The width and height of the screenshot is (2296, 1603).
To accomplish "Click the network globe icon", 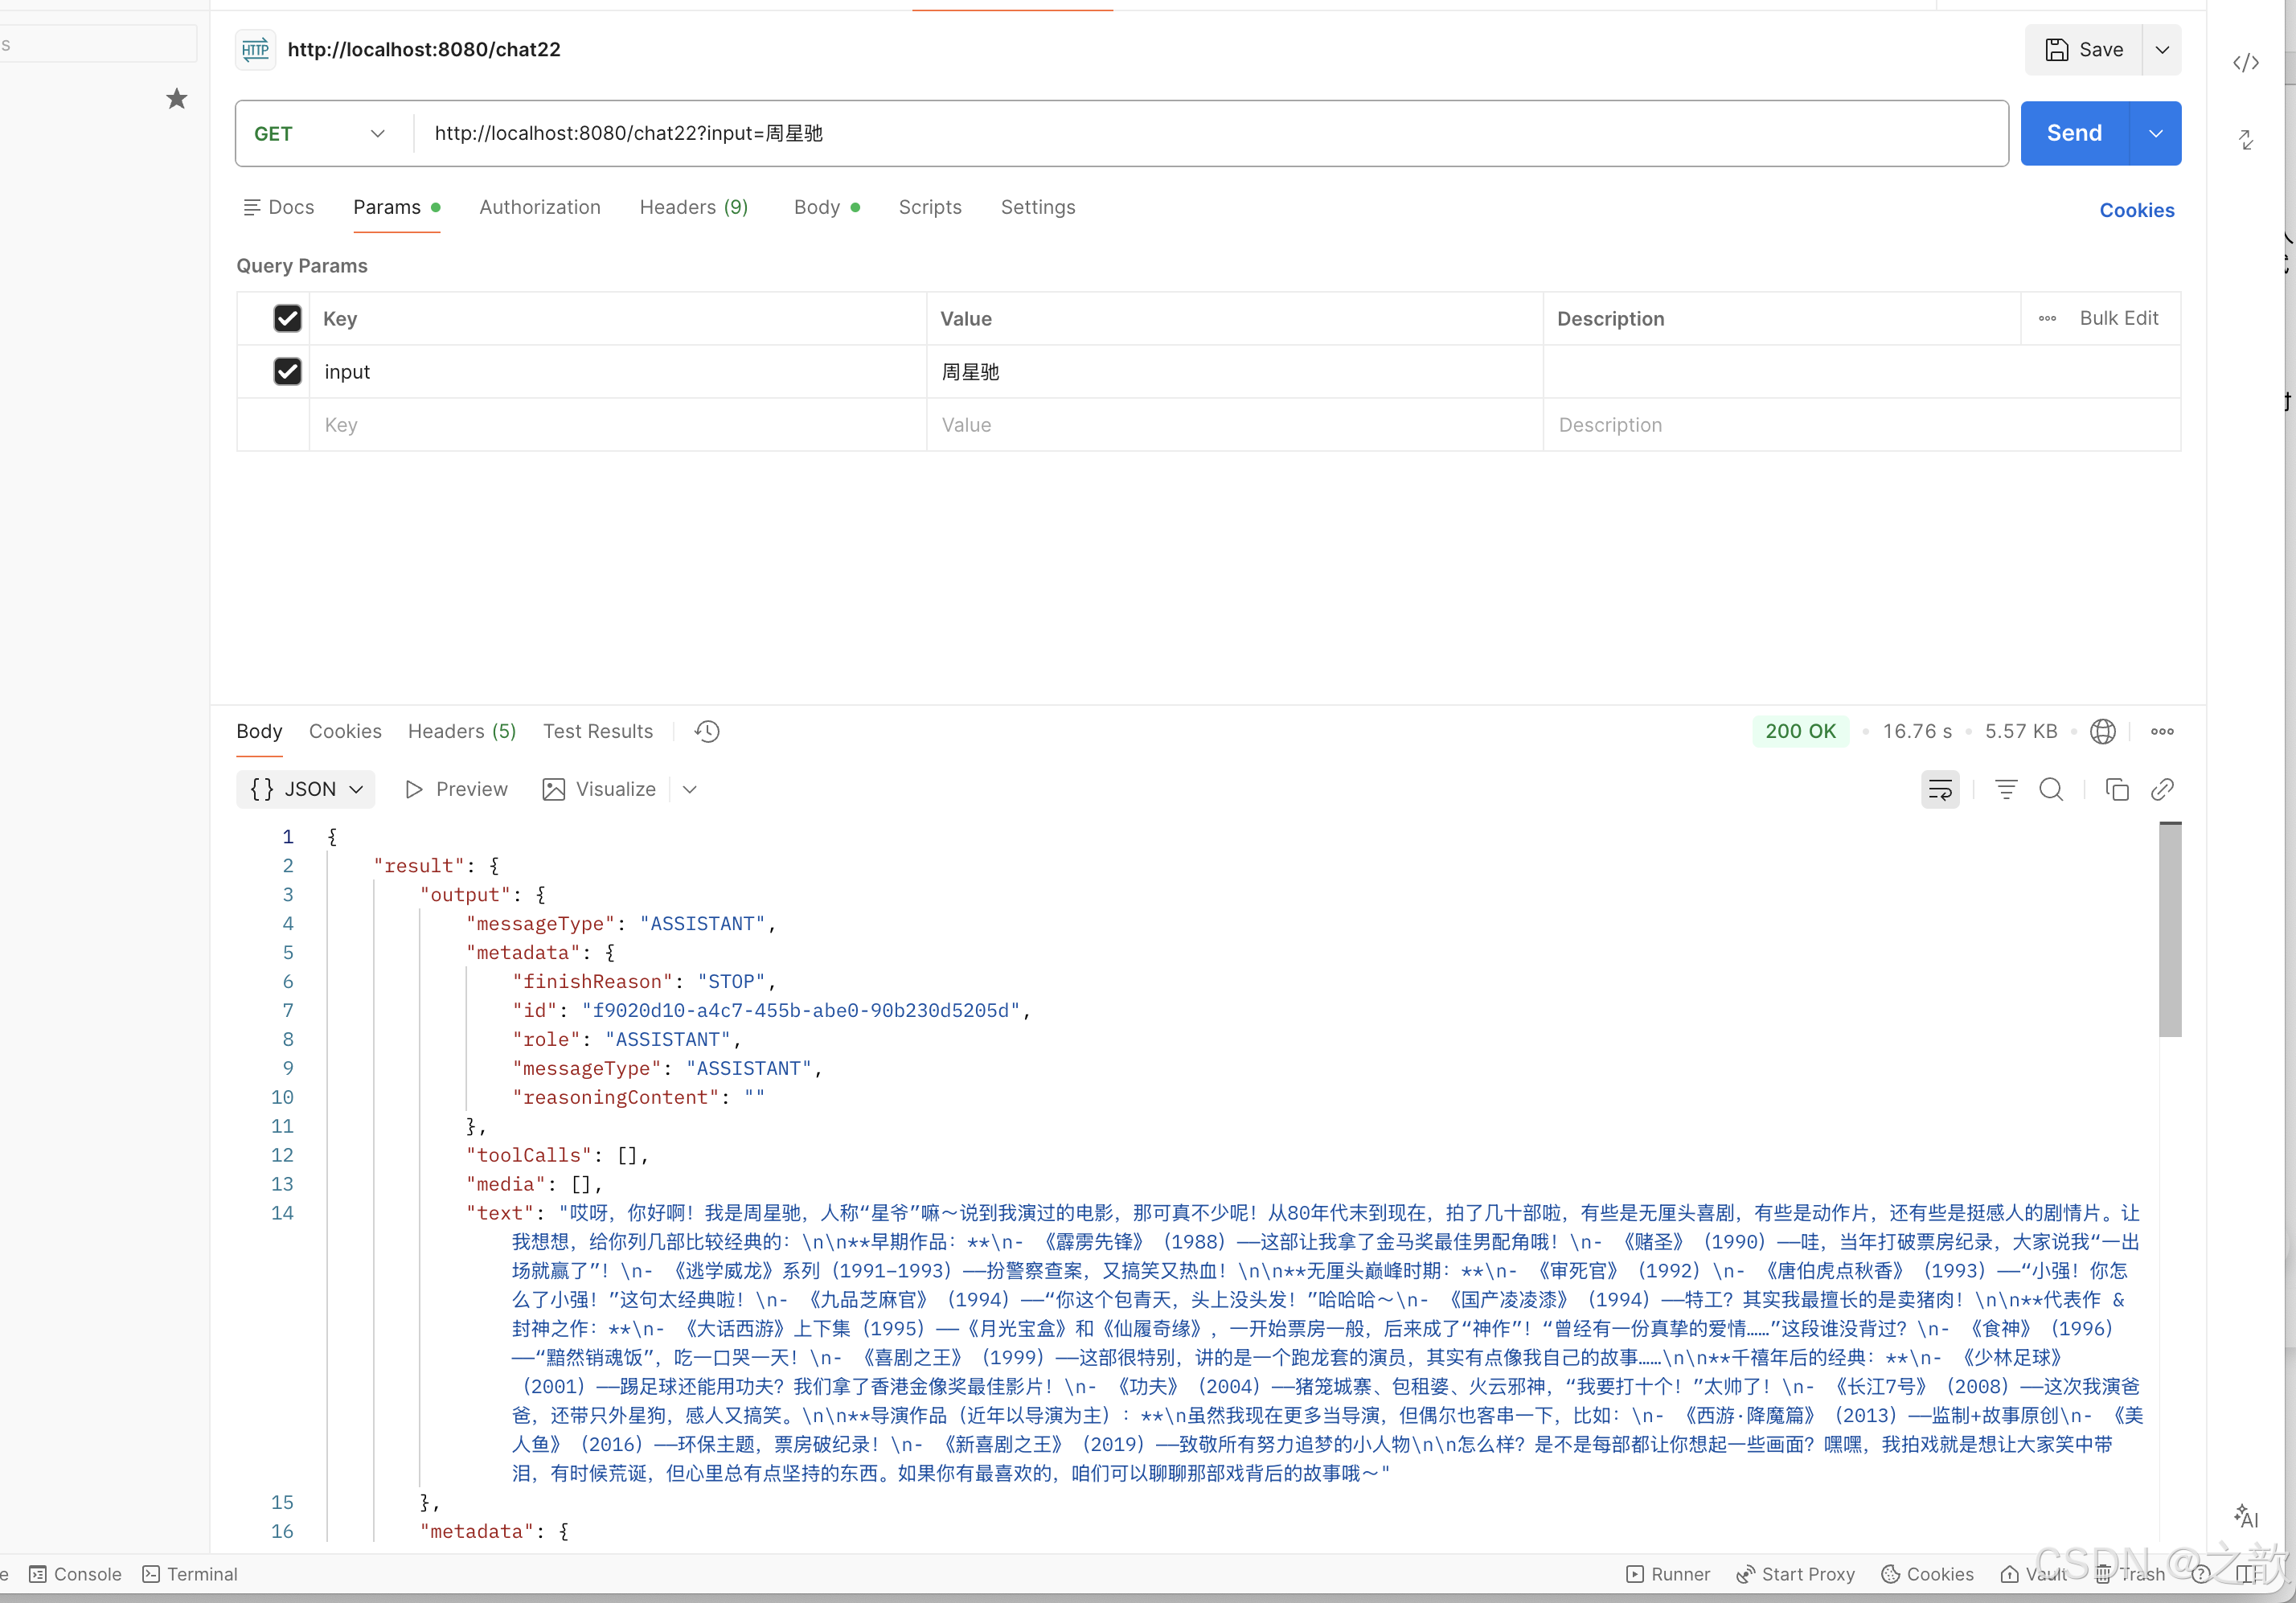I will coord(2102,731).
